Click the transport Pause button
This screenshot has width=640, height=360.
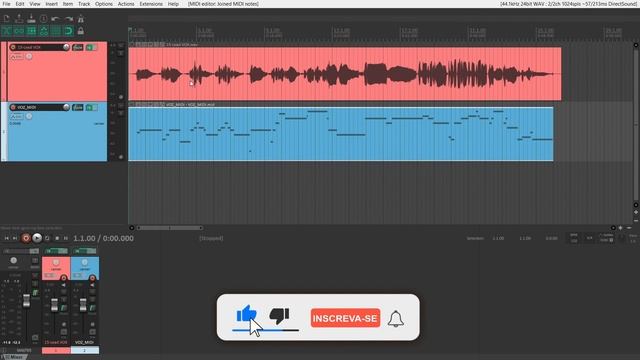click(65, 238)
